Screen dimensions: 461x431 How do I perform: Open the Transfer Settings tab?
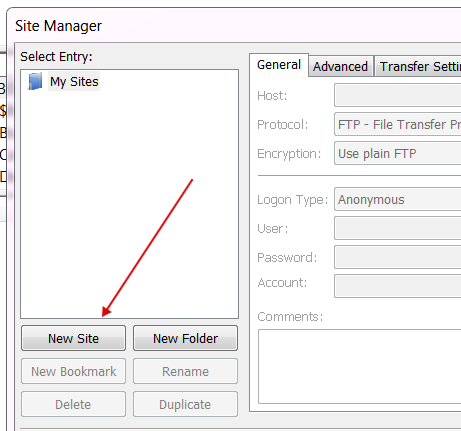click(418, 66)
